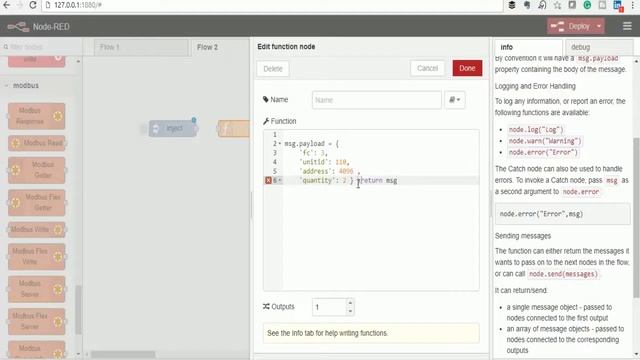Screen dimensions: 640x360
Task: Click the green Grammarly extension icon
Action: click(x=587, y=5)
